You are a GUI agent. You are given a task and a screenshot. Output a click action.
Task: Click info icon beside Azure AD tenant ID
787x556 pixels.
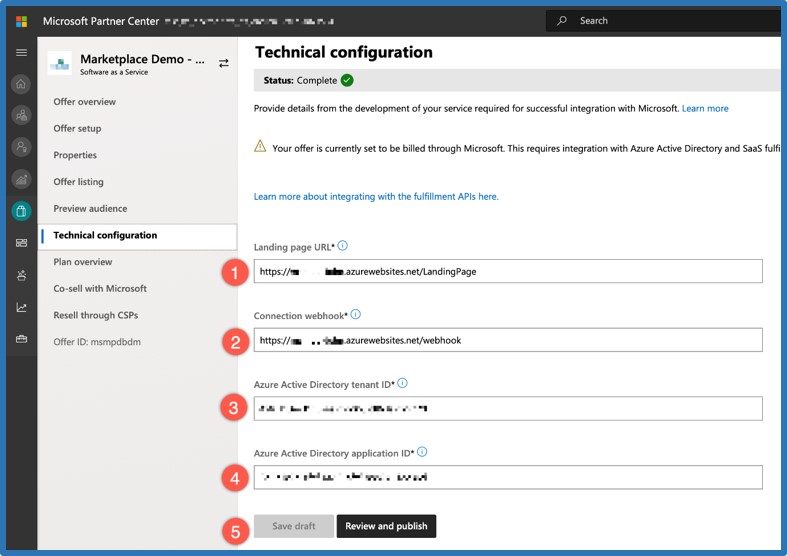(x=402, y=383)
